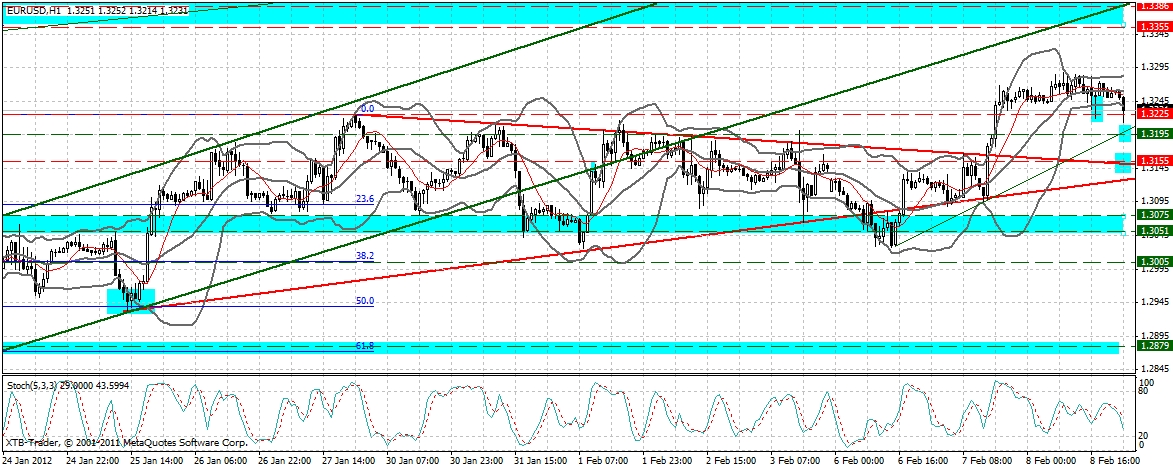Viewport: 1173px width, 468px height.
Task: Select the Fibonacci 38.2 level label
Action: pyautogui.click(x=364, y=256)
